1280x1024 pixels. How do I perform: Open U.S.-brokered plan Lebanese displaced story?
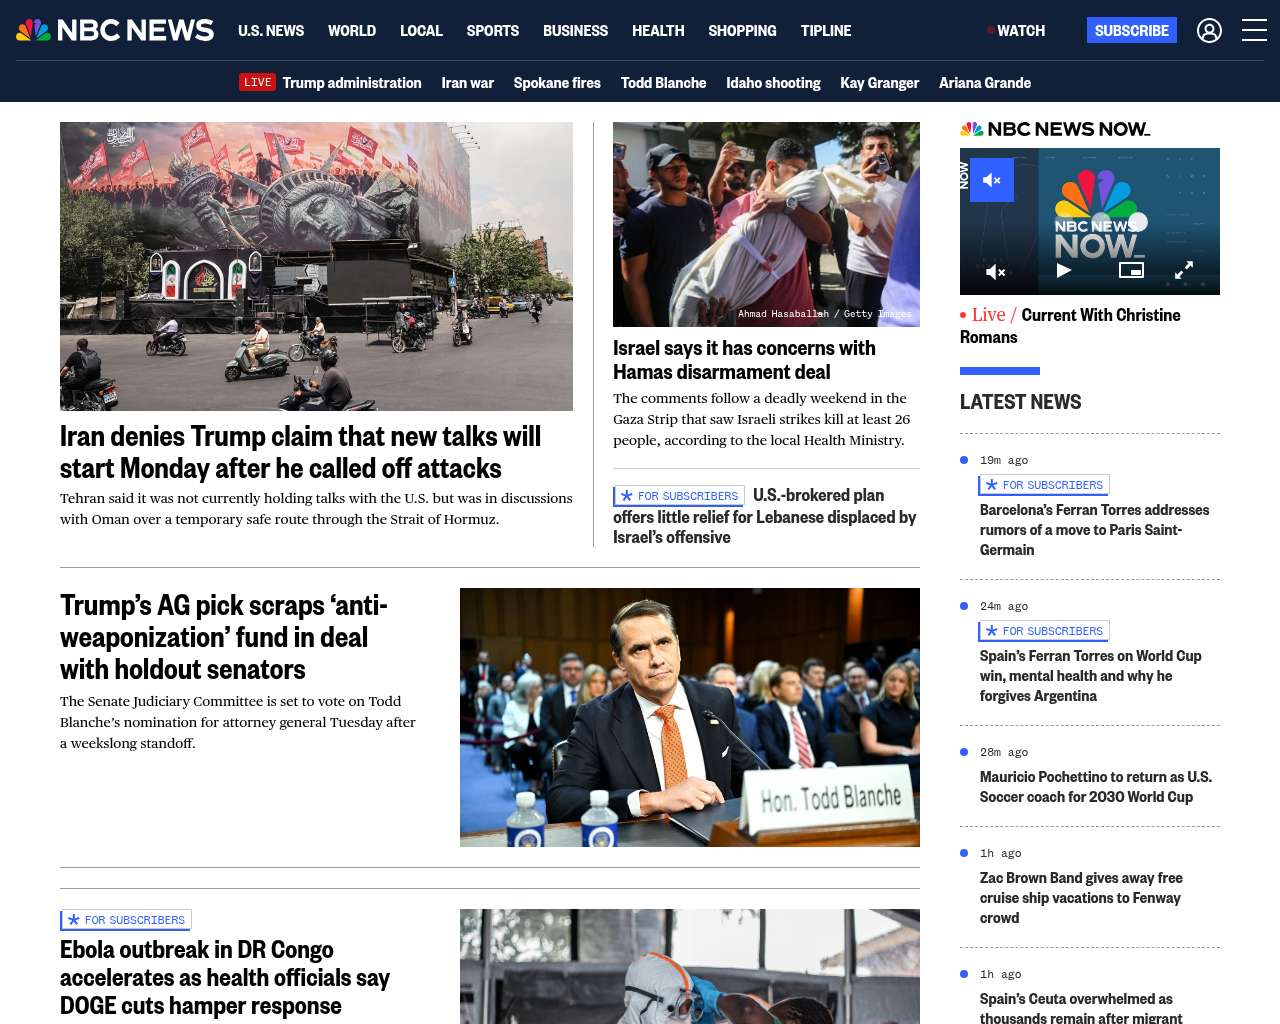pos(766,516)
